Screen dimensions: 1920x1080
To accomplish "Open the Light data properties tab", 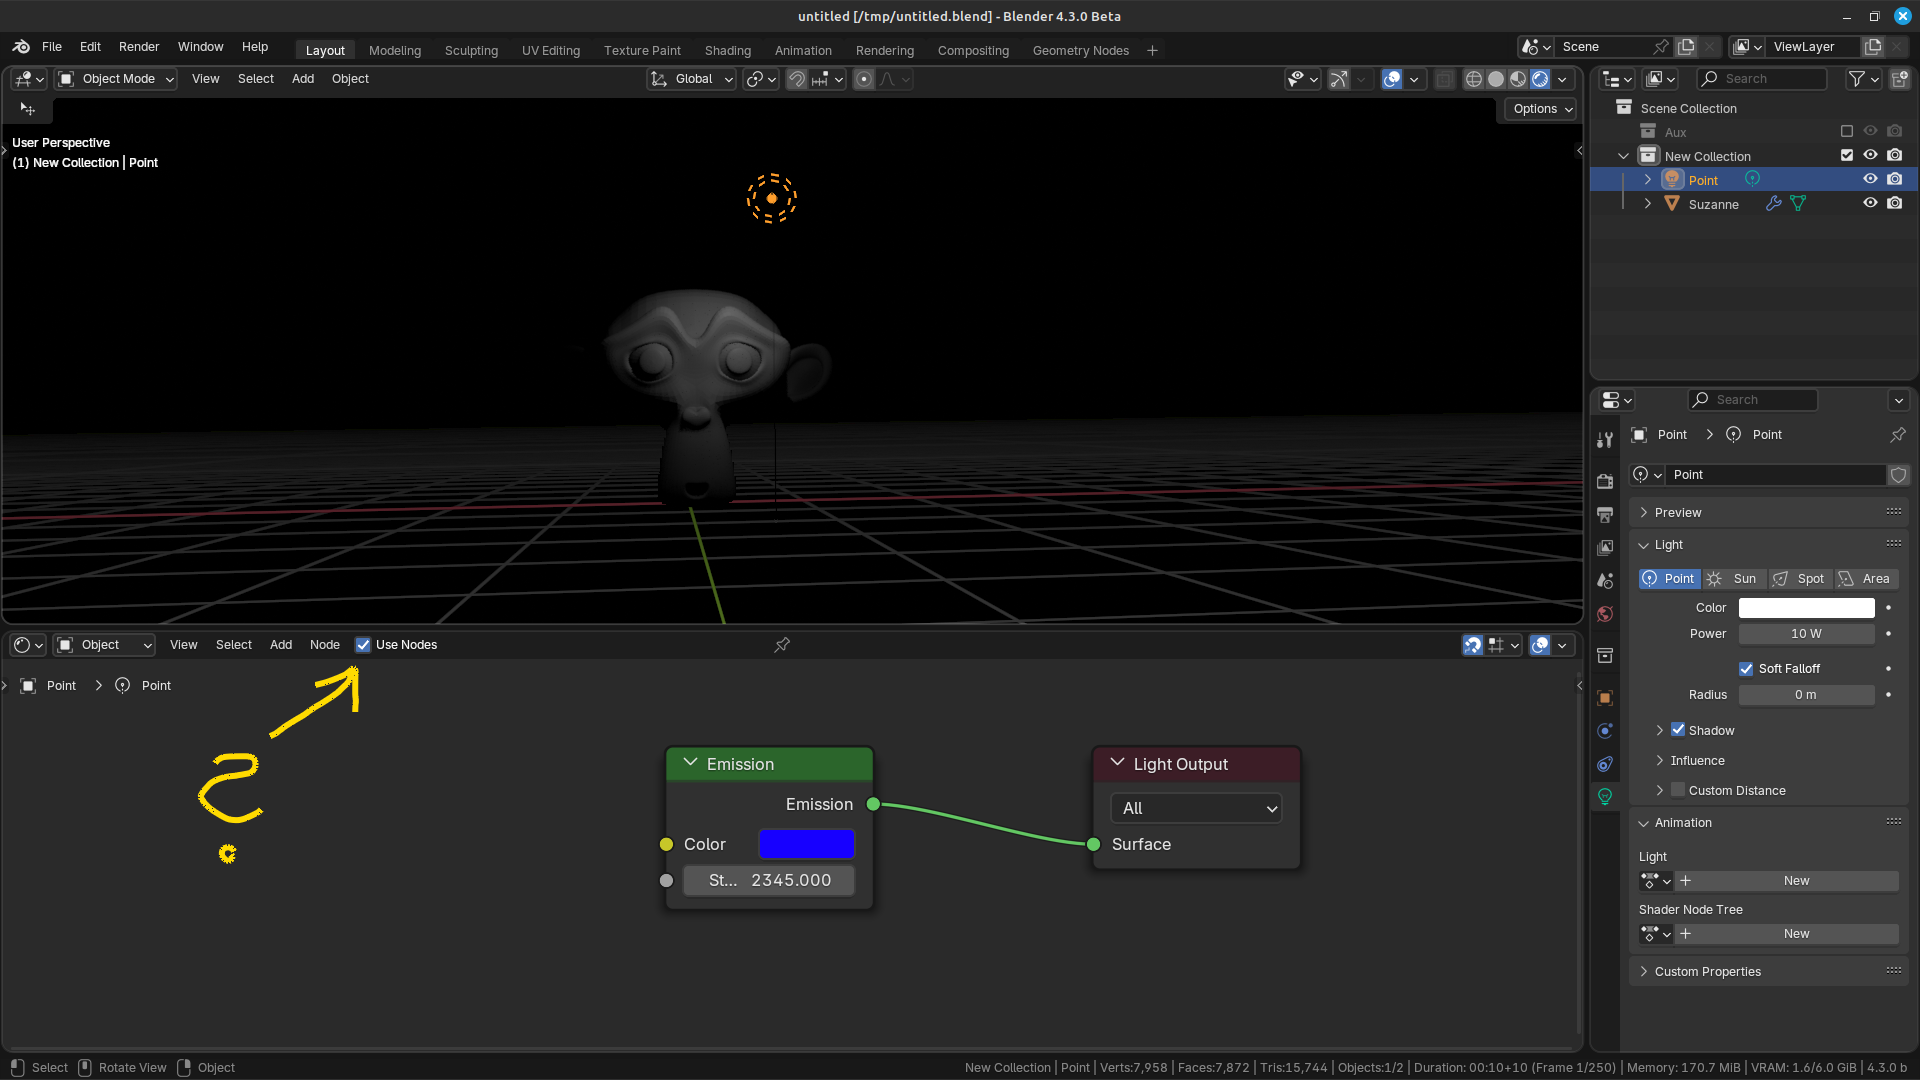I will pos(1605,797).
